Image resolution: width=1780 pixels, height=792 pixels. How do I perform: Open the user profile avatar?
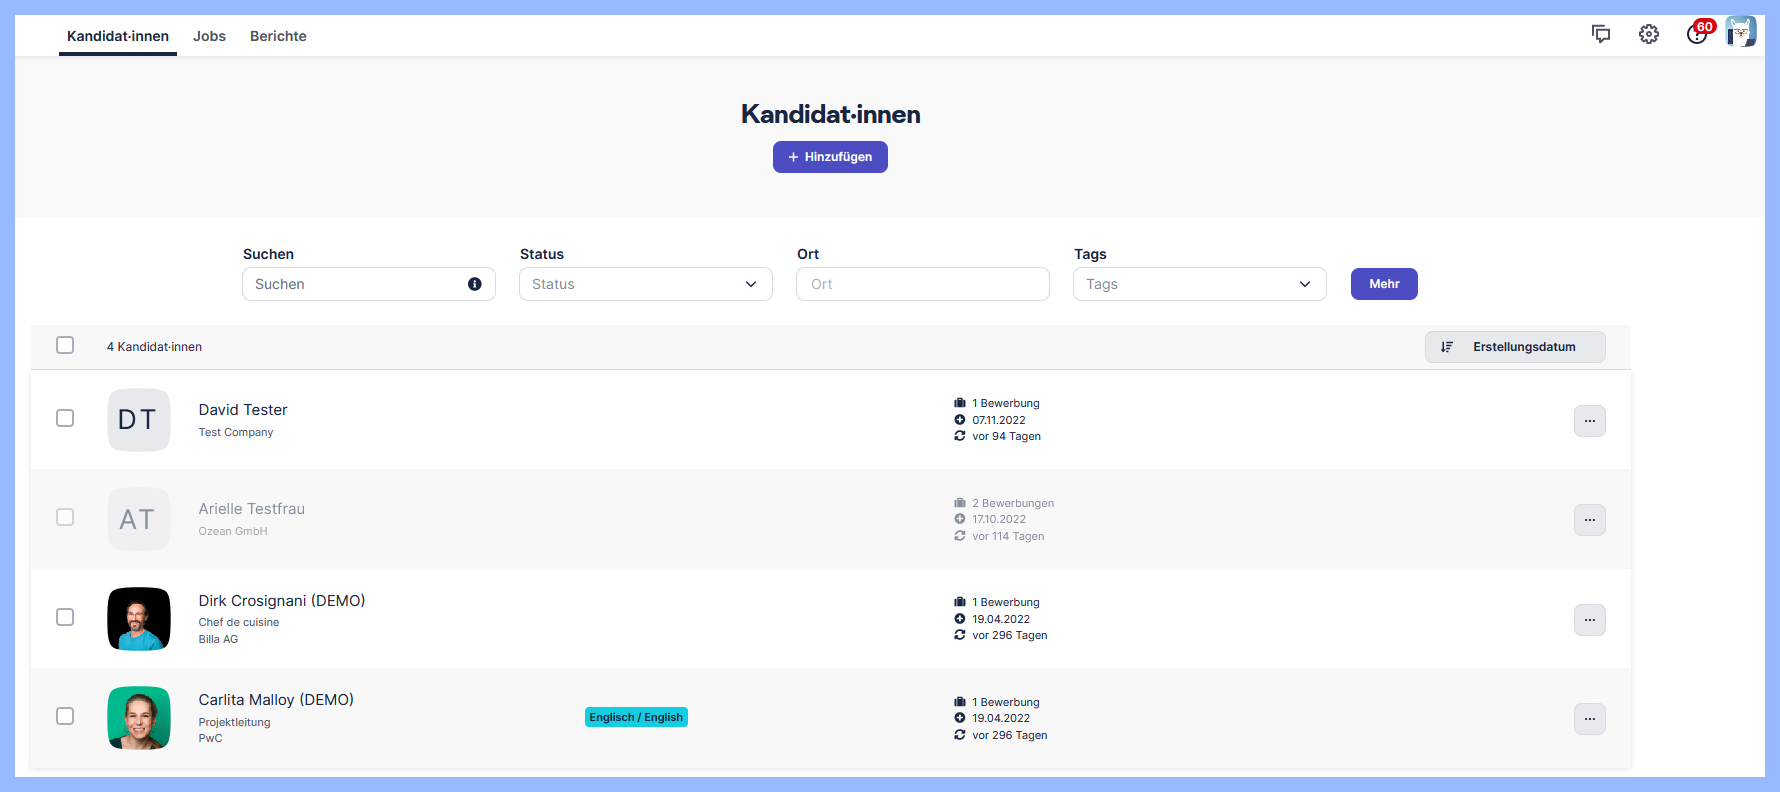pyautogui.click(x=1741, y=32)
